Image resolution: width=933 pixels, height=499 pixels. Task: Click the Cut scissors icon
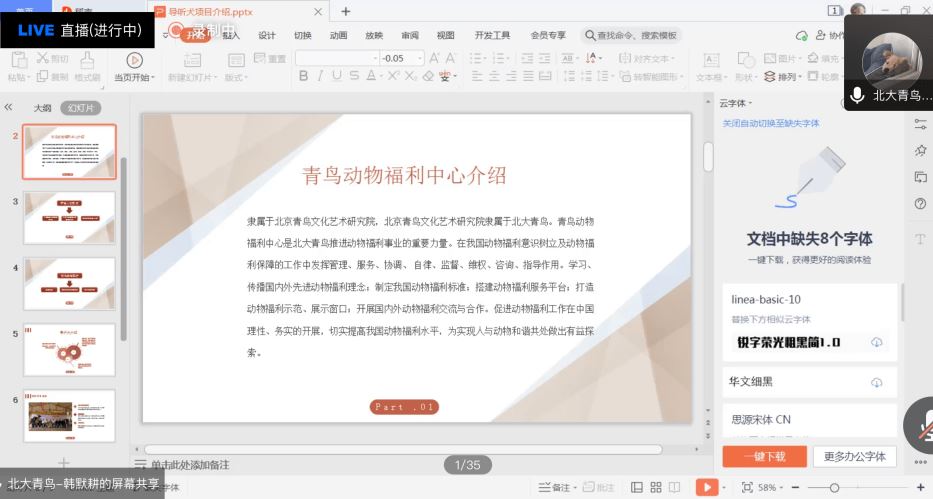[42, 58]
